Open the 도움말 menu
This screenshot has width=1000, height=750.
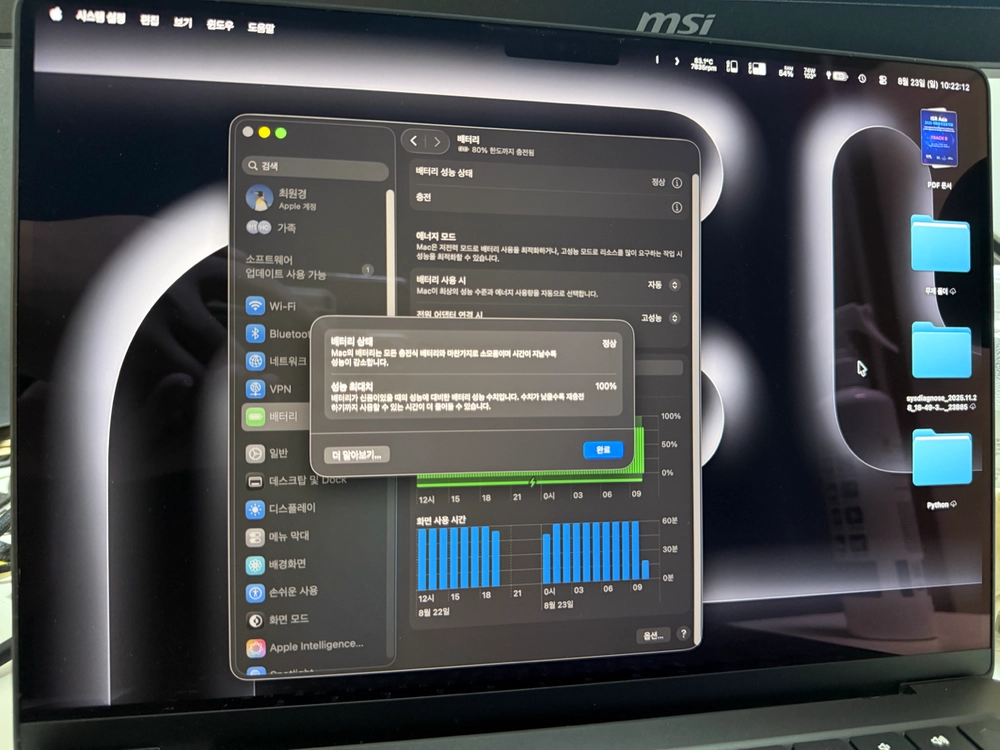click(261, 27)
